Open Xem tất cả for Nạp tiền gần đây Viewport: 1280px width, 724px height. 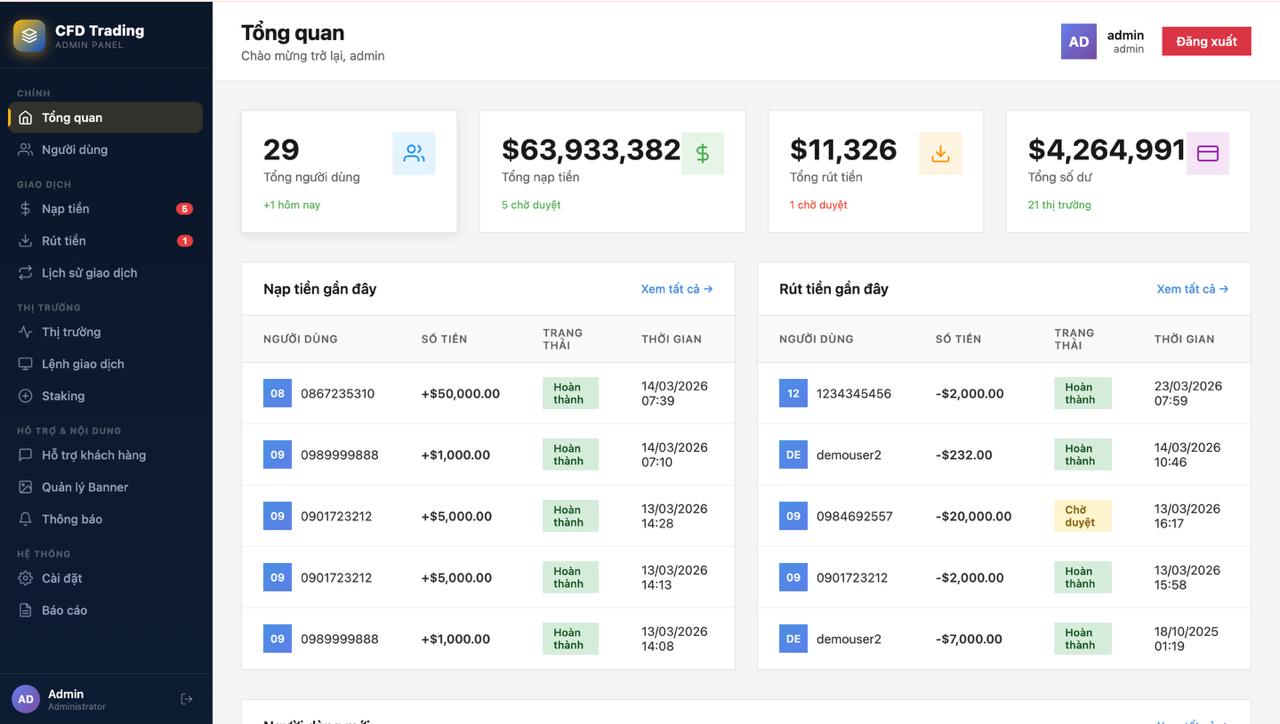coord(677,288)
